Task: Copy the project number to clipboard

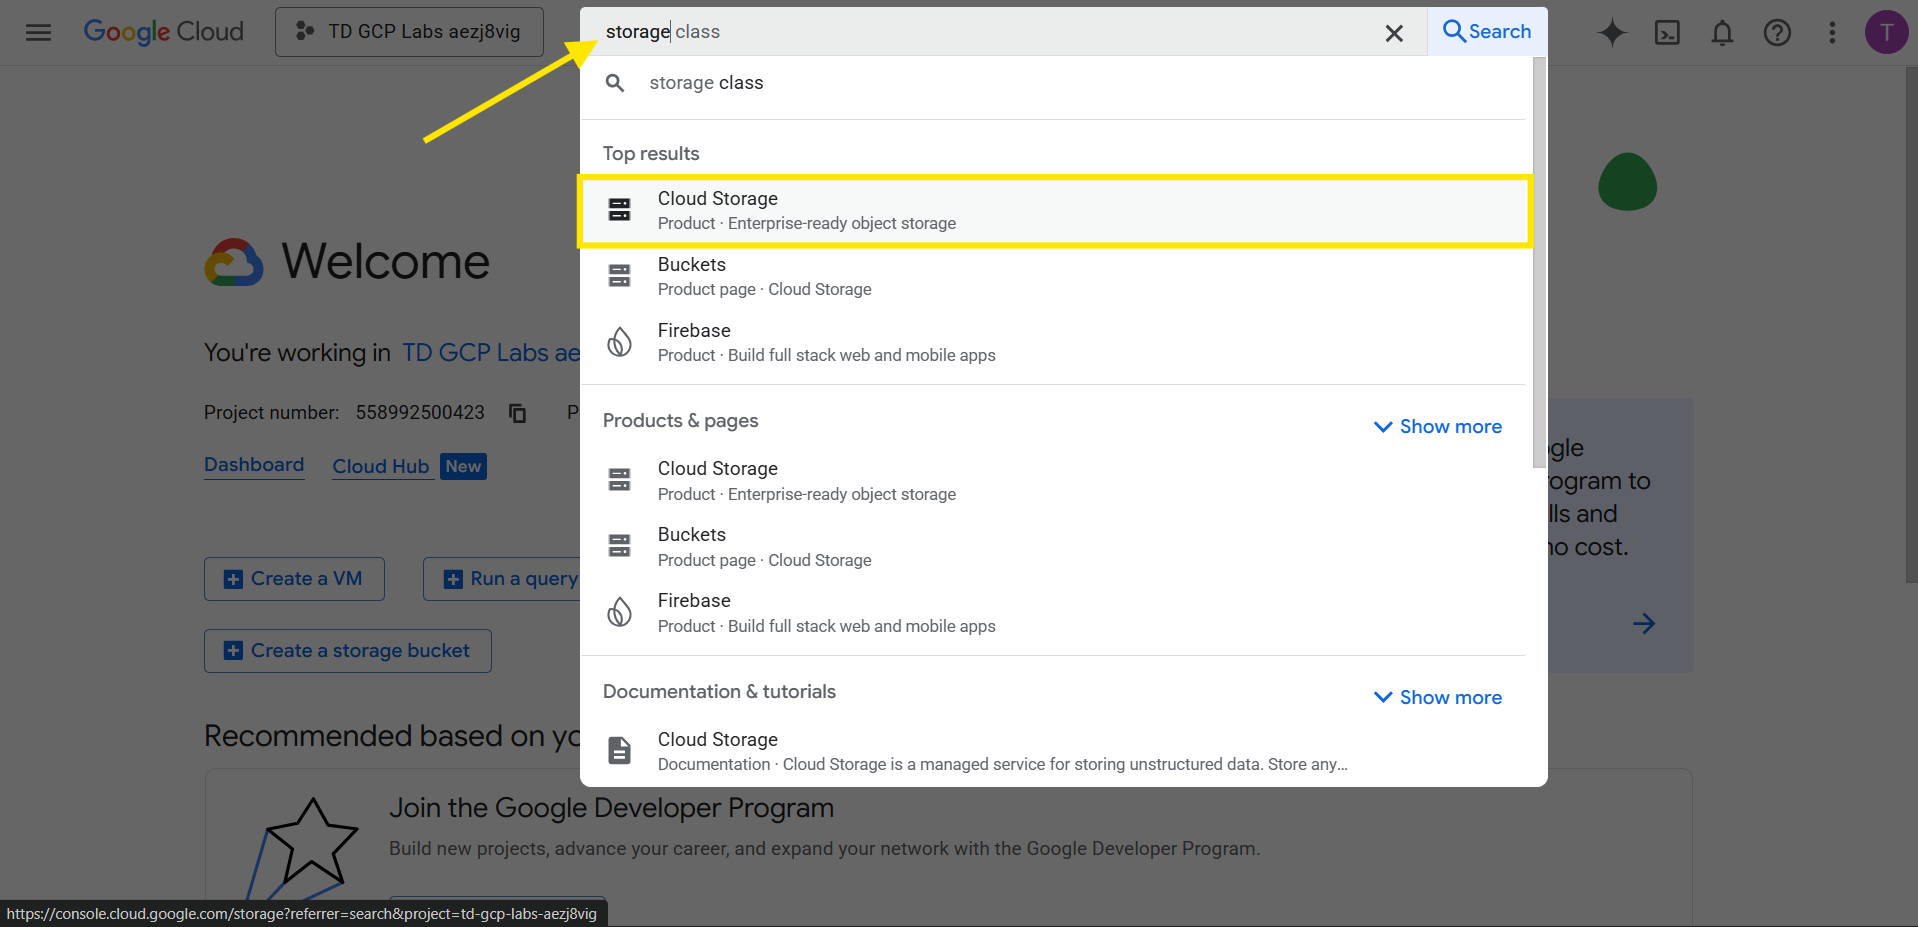Action: (x=517, y=413)
